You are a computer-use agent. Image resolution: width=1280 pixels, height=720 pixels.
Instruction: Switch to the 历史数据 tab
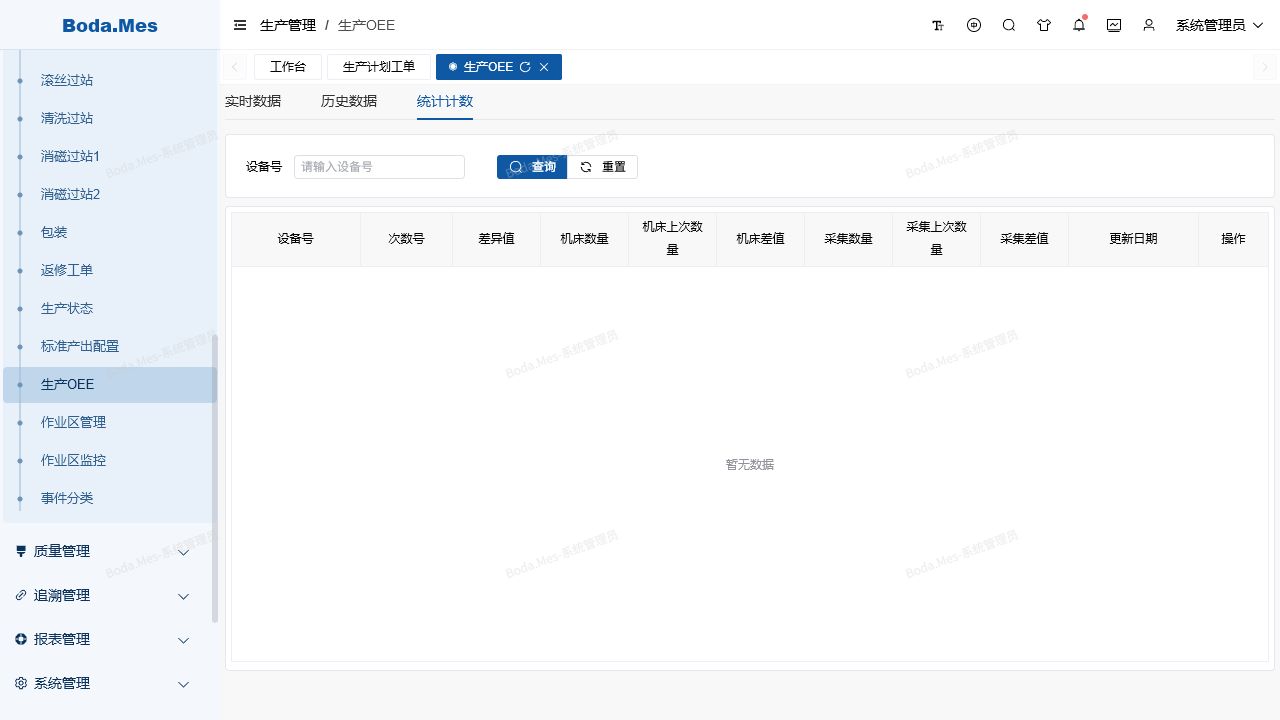349,101
